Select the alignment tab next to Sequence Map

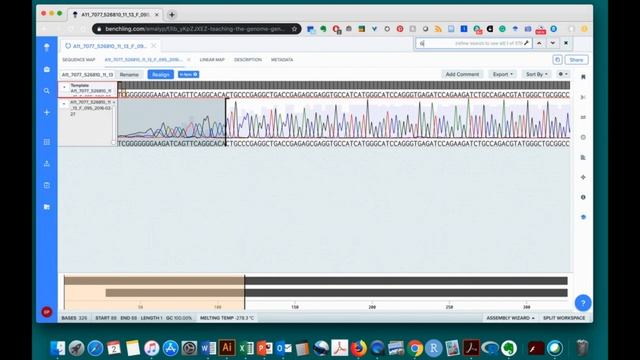pyautogui.click(x=143, y=60)
